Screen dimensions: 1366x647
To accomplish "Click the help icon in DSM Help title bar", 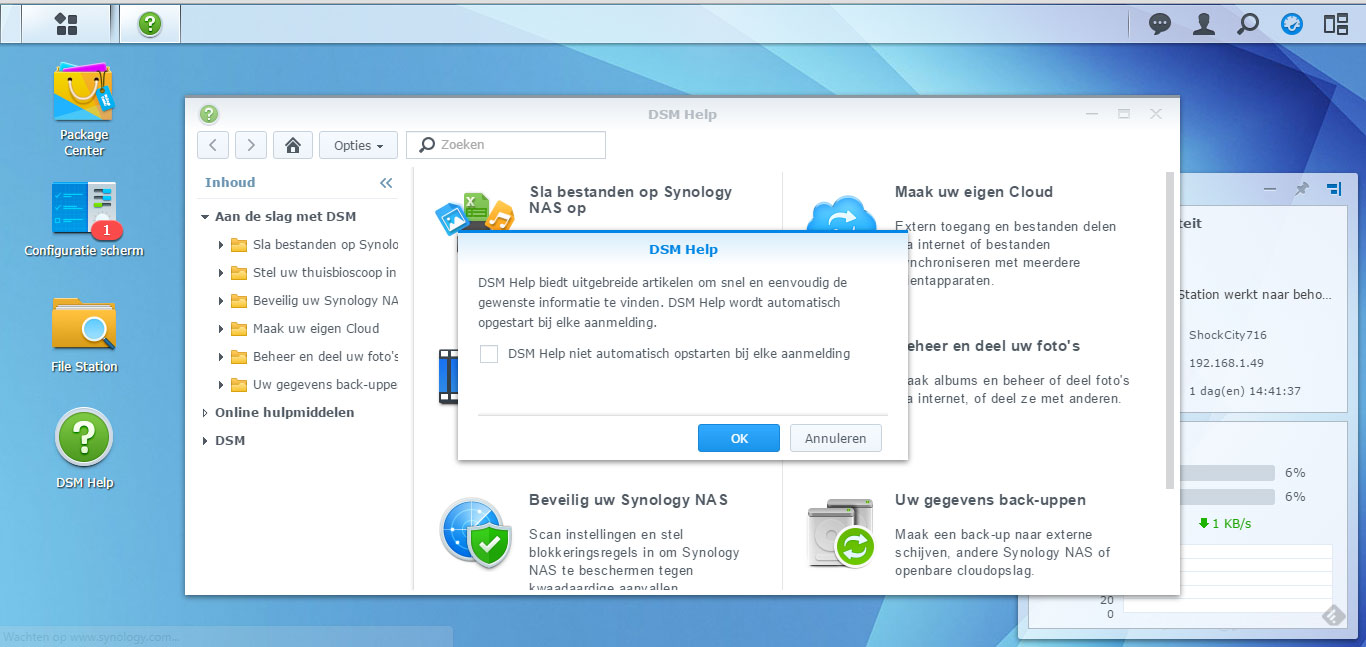I will [x=208, y=114].
